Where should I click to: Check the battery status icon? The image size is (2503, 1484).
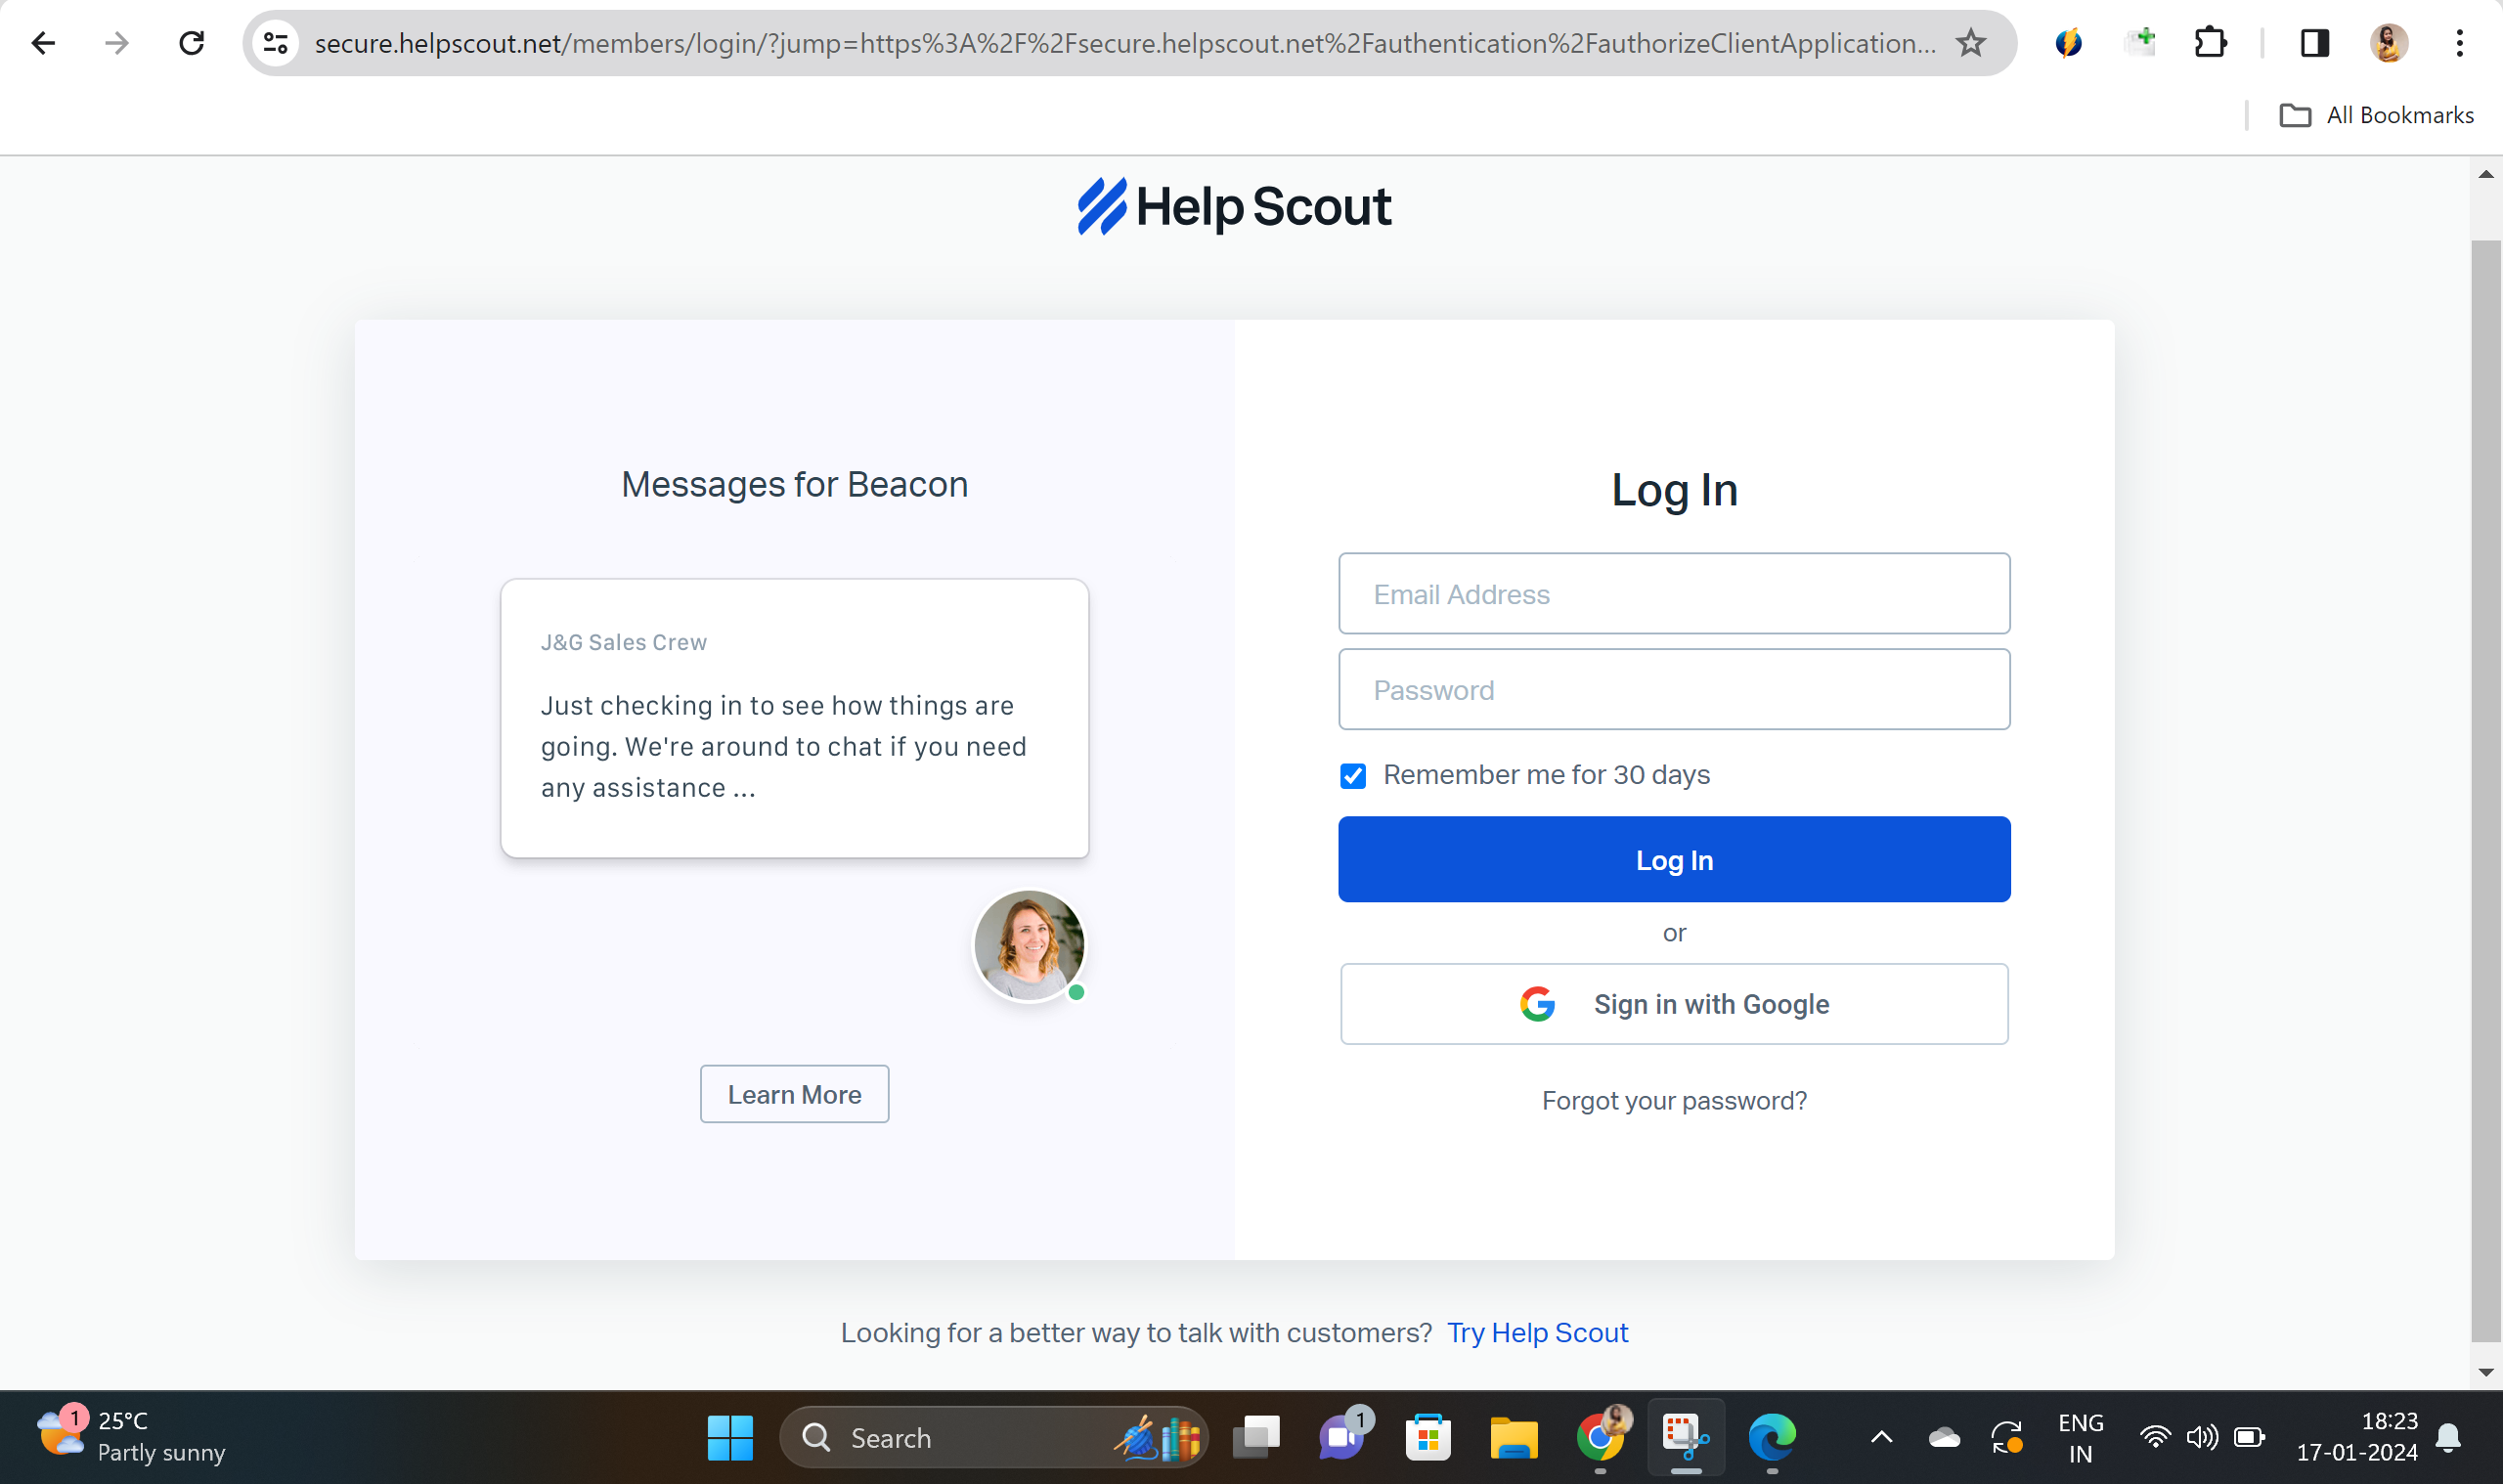pyautogui.click(x=2249, y=1438)
